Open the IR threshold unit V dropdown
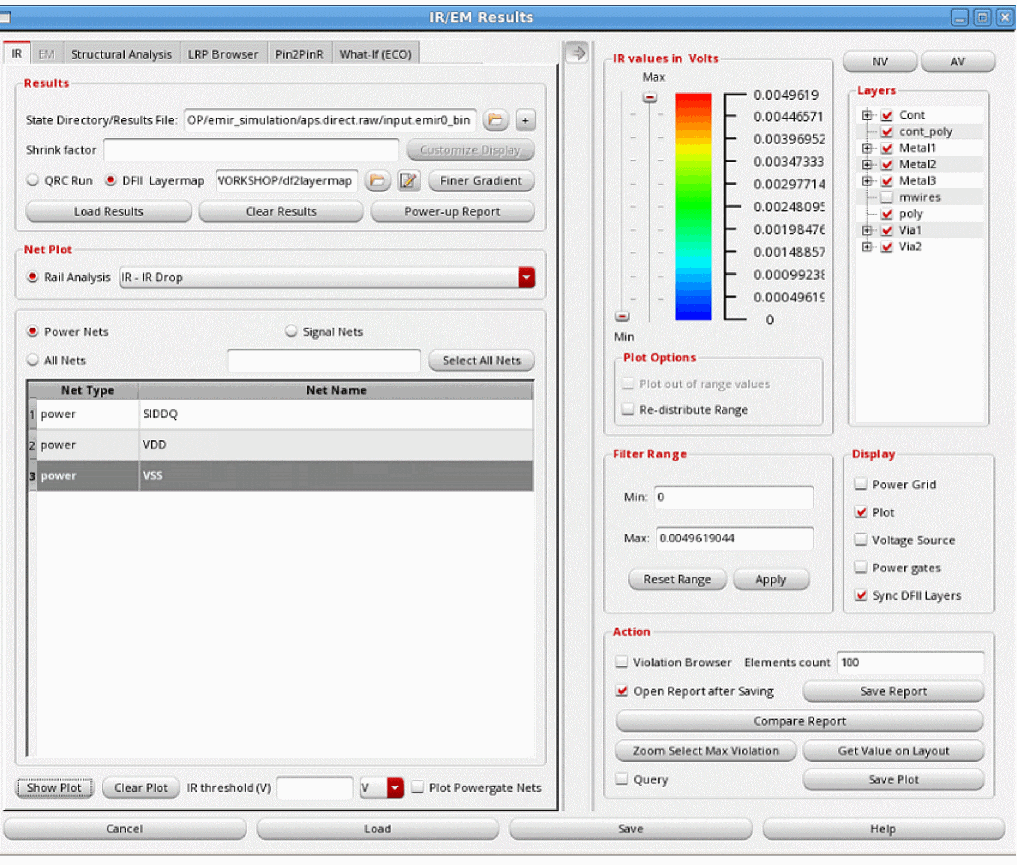This screenshot has width=1017, height=865. (x=395, y=788)
